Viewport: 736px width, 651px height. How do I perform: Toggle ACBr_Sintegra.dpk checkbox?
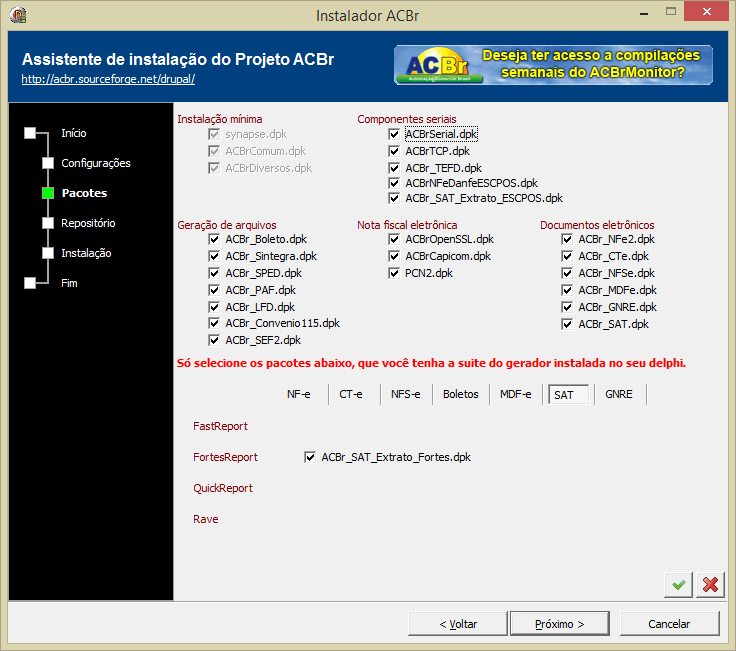point(214,256)
